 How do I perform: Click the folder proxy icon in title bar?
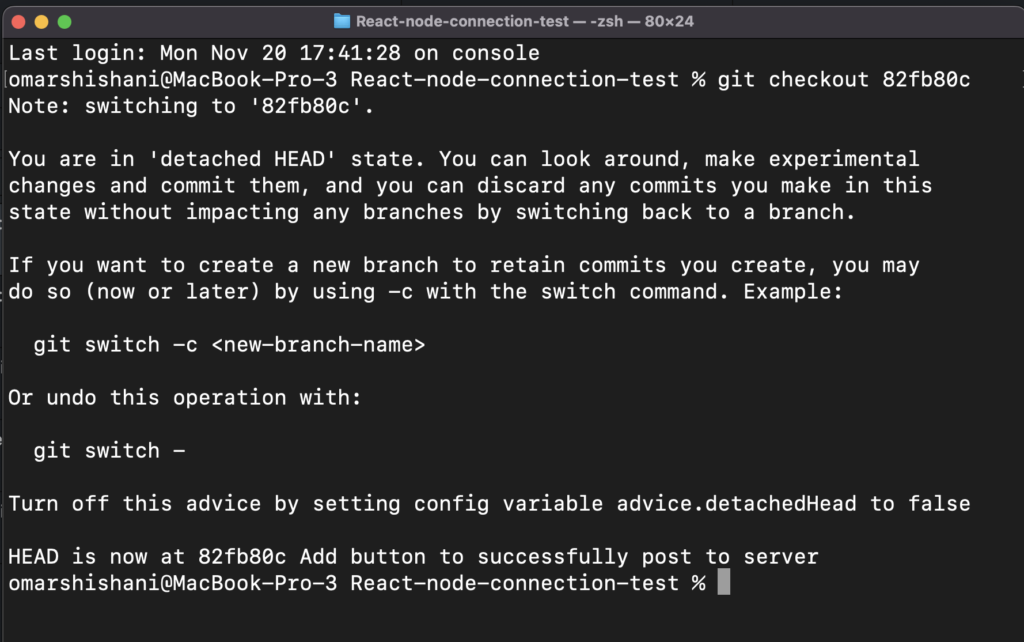342,21
